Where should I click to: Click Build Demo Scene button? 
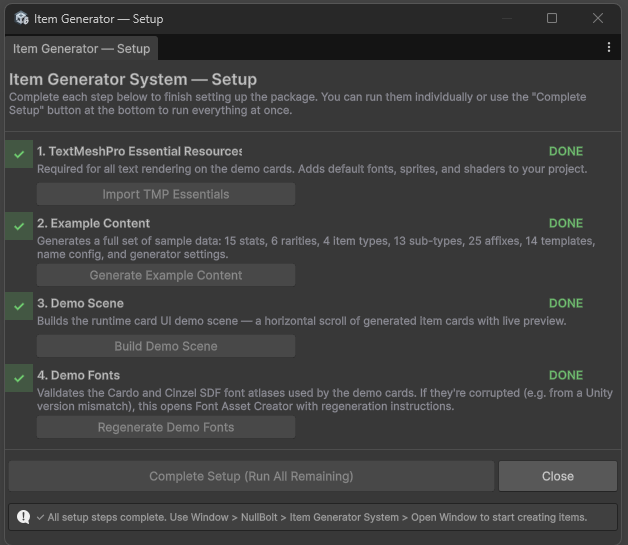(166, 346)
